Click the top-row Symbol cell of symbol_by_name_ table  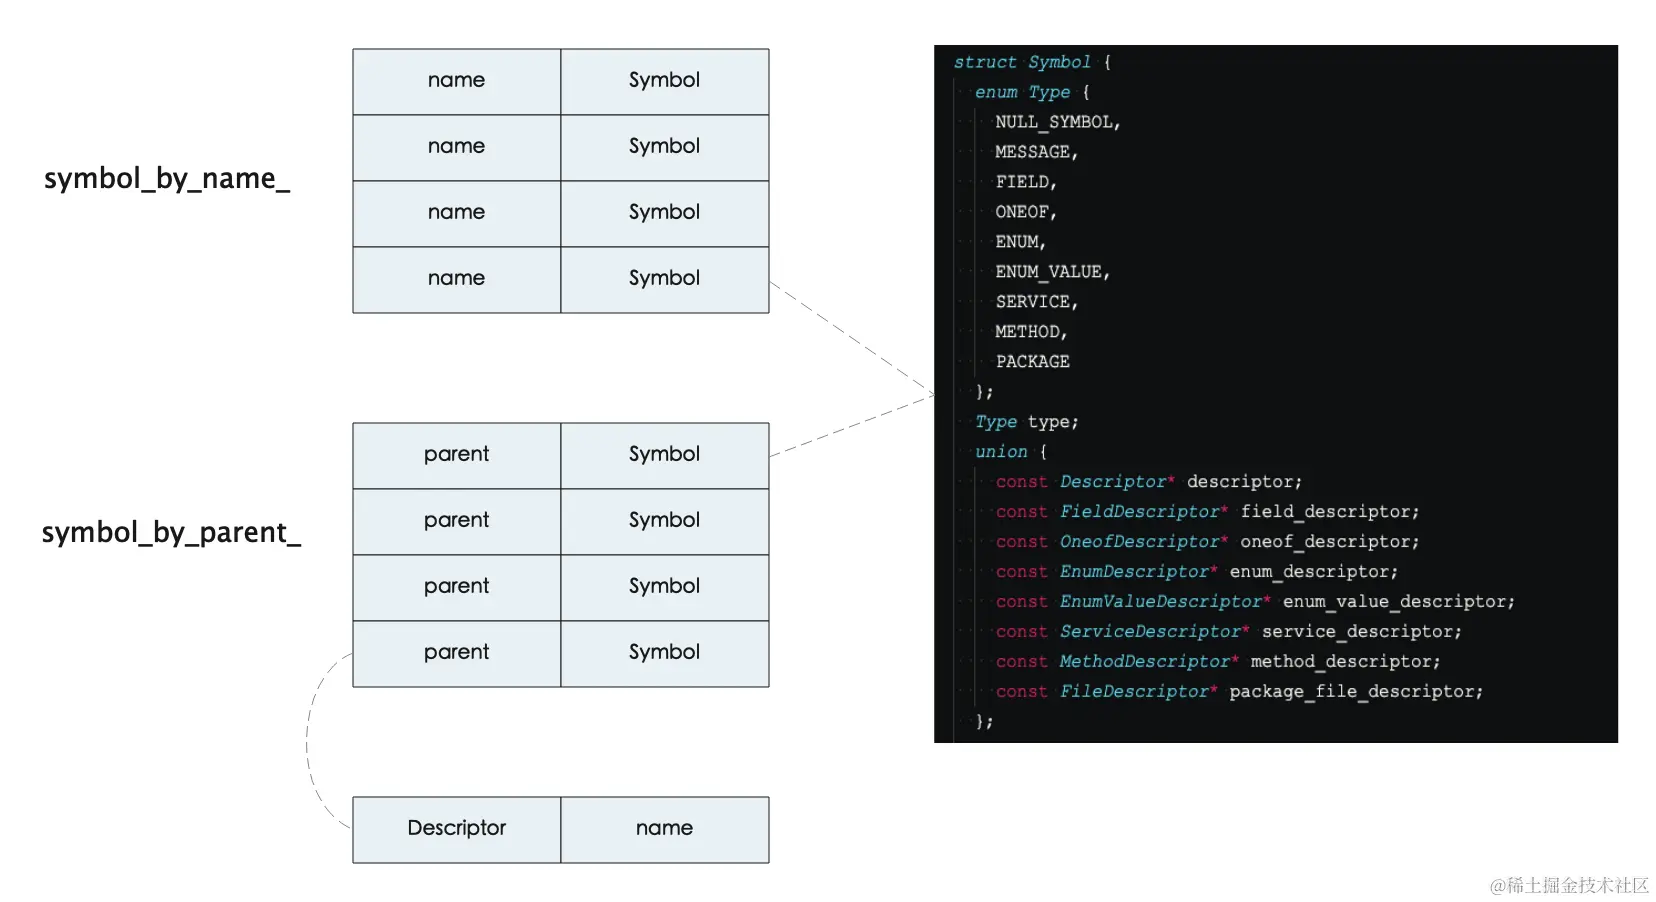pos(665,81)
